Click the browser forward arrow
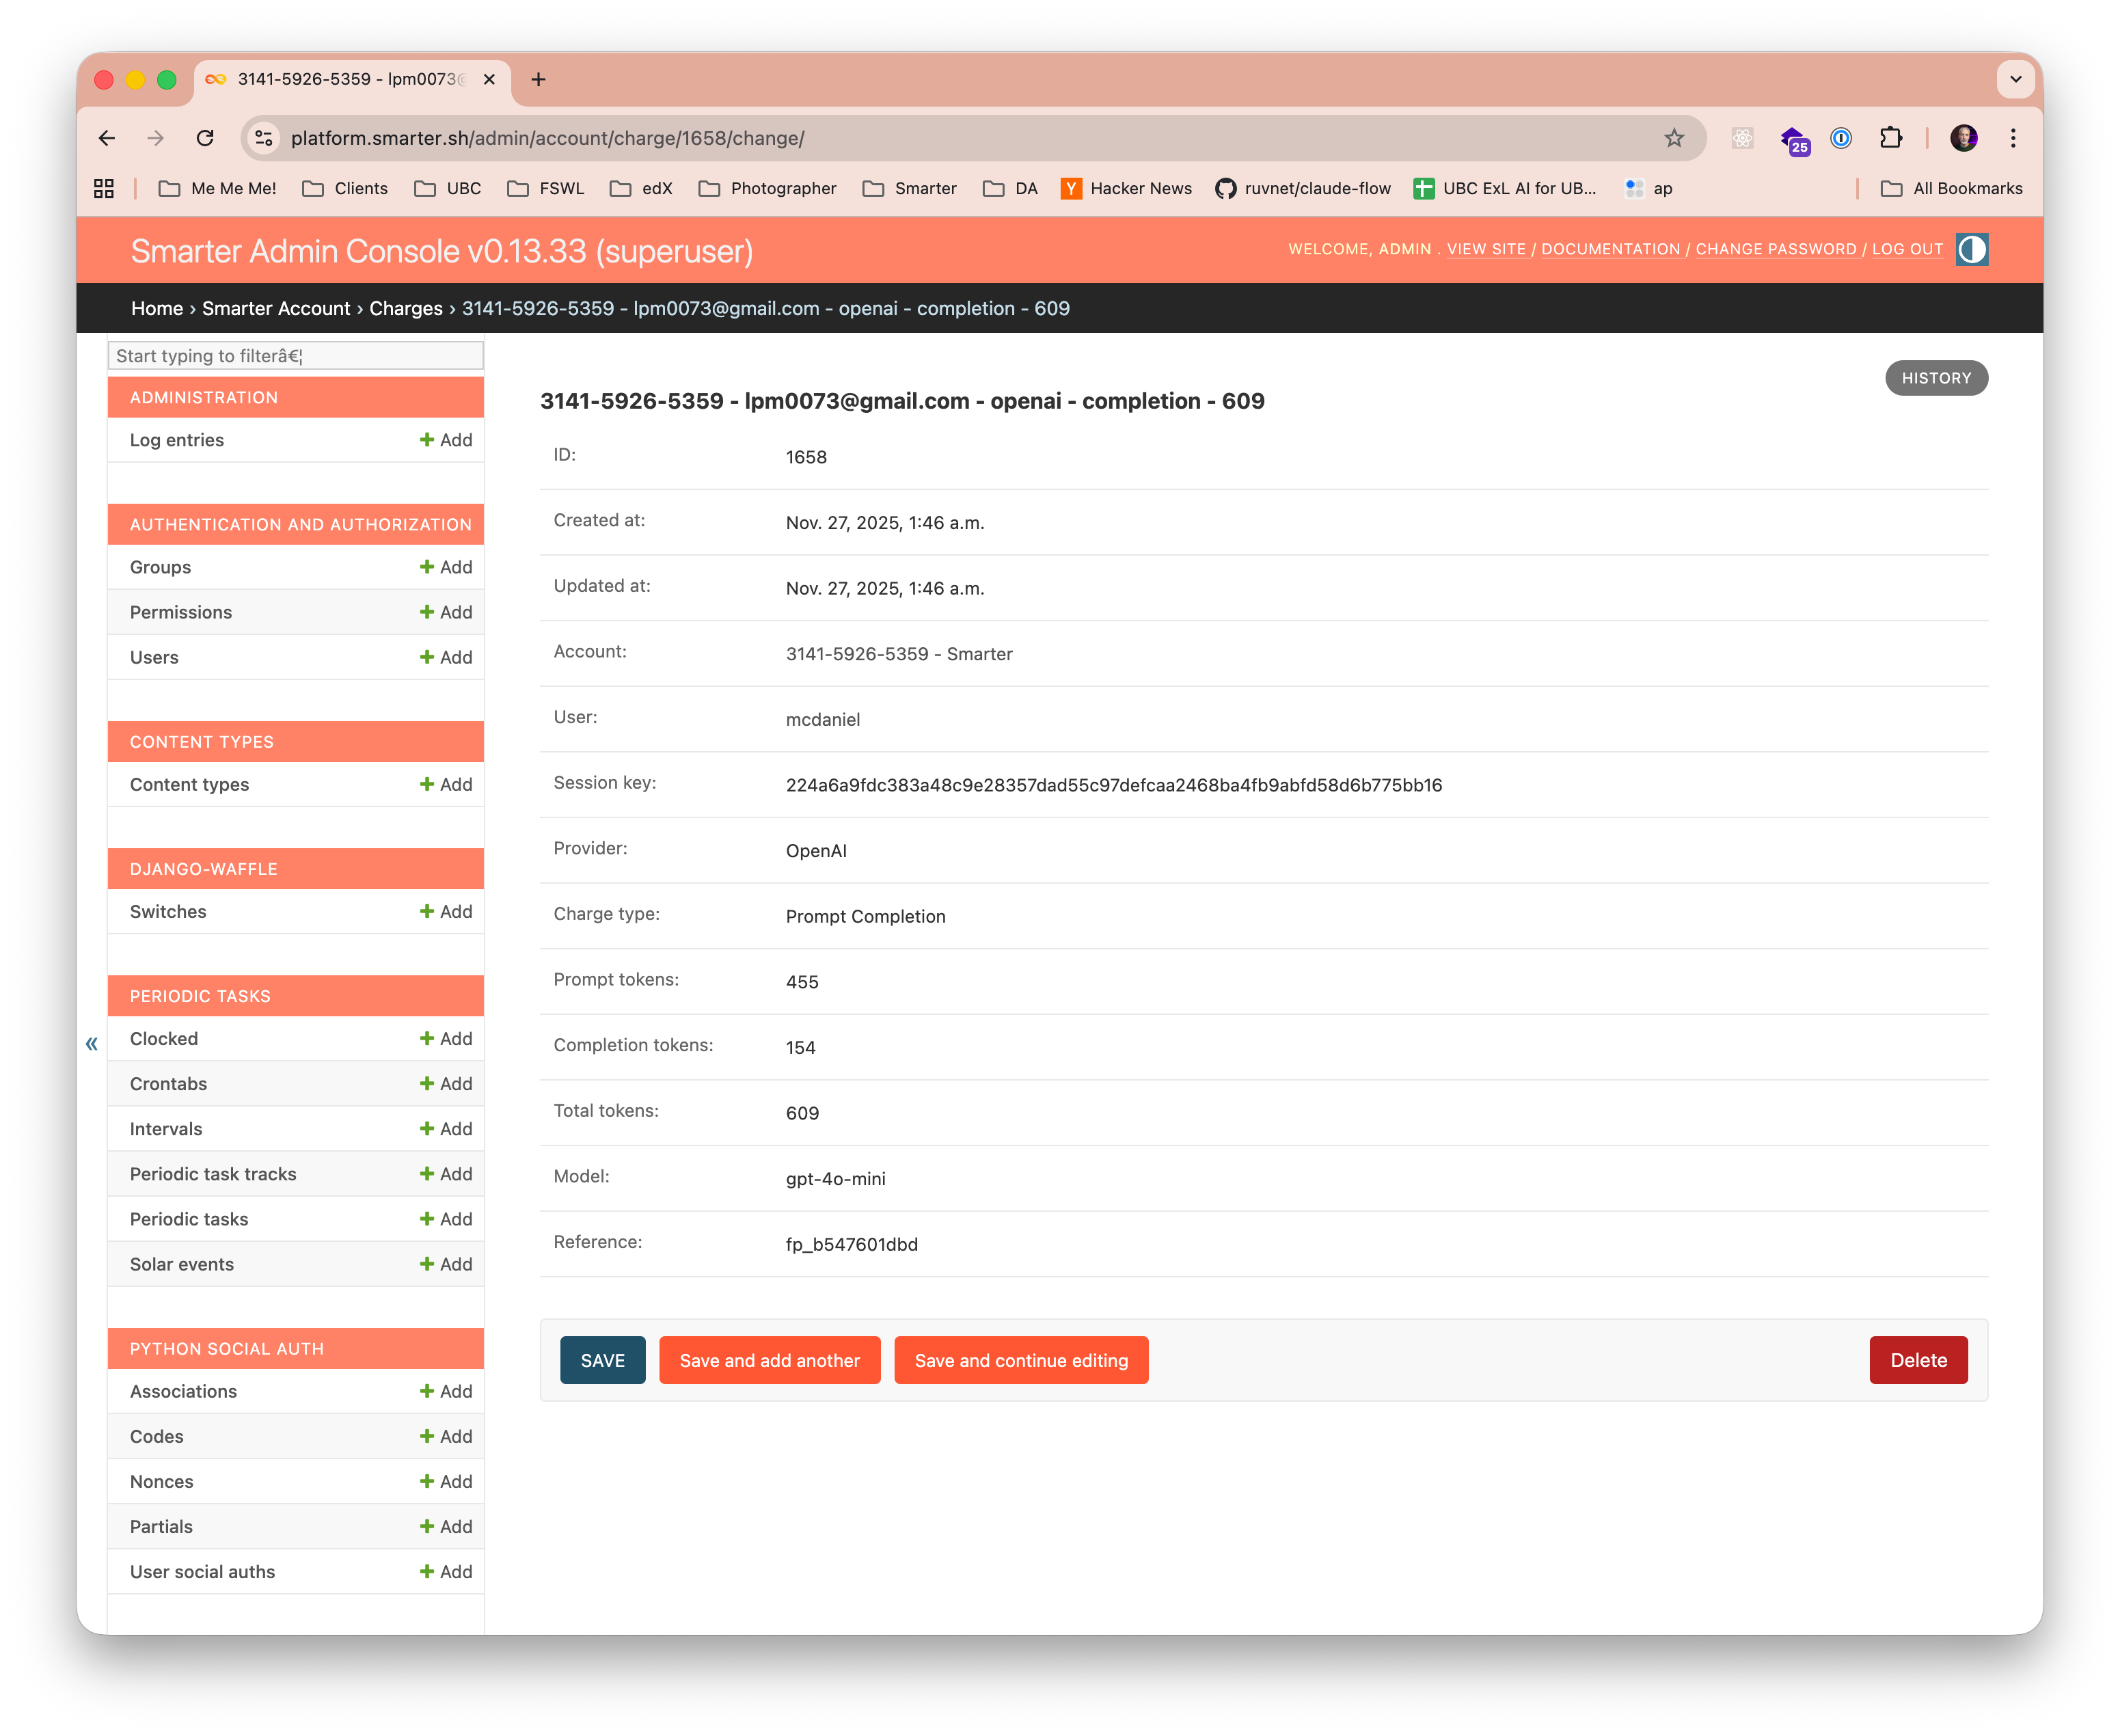This screenshot has height=1736, width=2120. pos(155,138)
